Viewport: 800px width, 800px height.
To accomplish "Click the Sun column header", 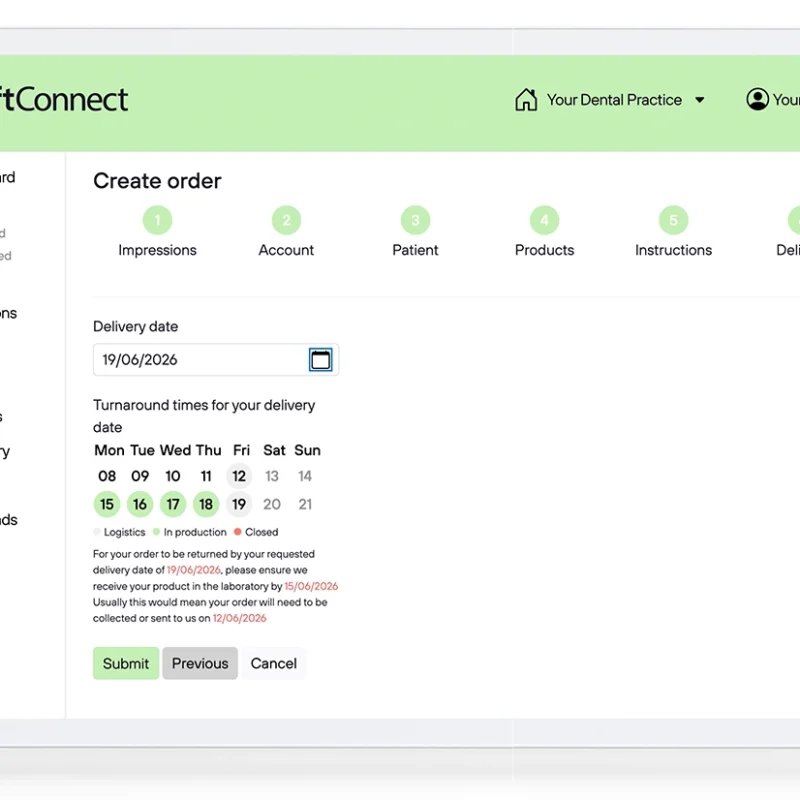I will click(307, 450).
